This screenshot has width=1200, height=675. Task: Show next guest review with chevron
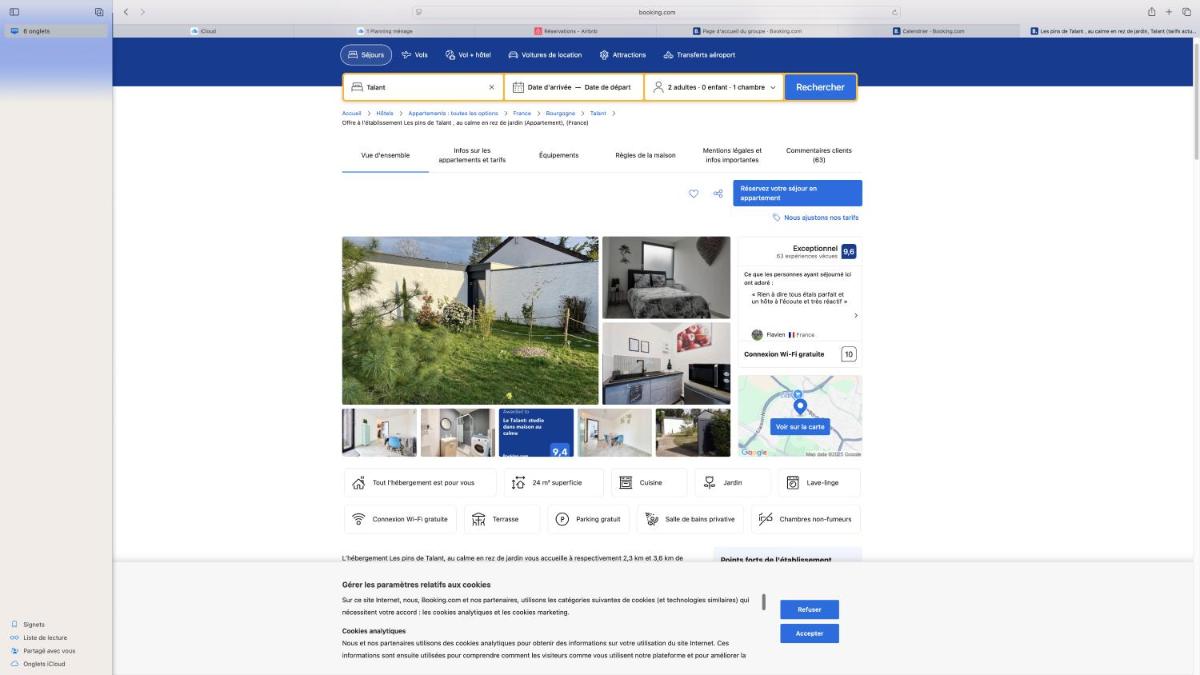[x=855, y=315]
